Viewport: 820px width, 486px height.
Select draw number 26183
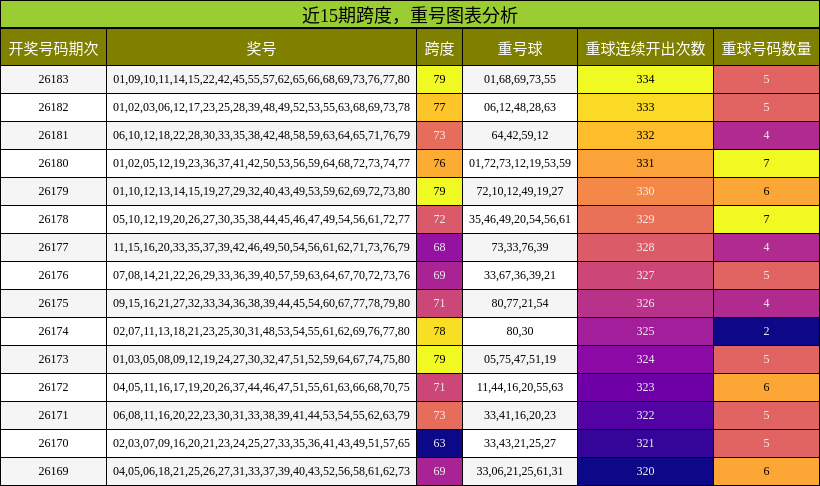click(x=53, y=80)
